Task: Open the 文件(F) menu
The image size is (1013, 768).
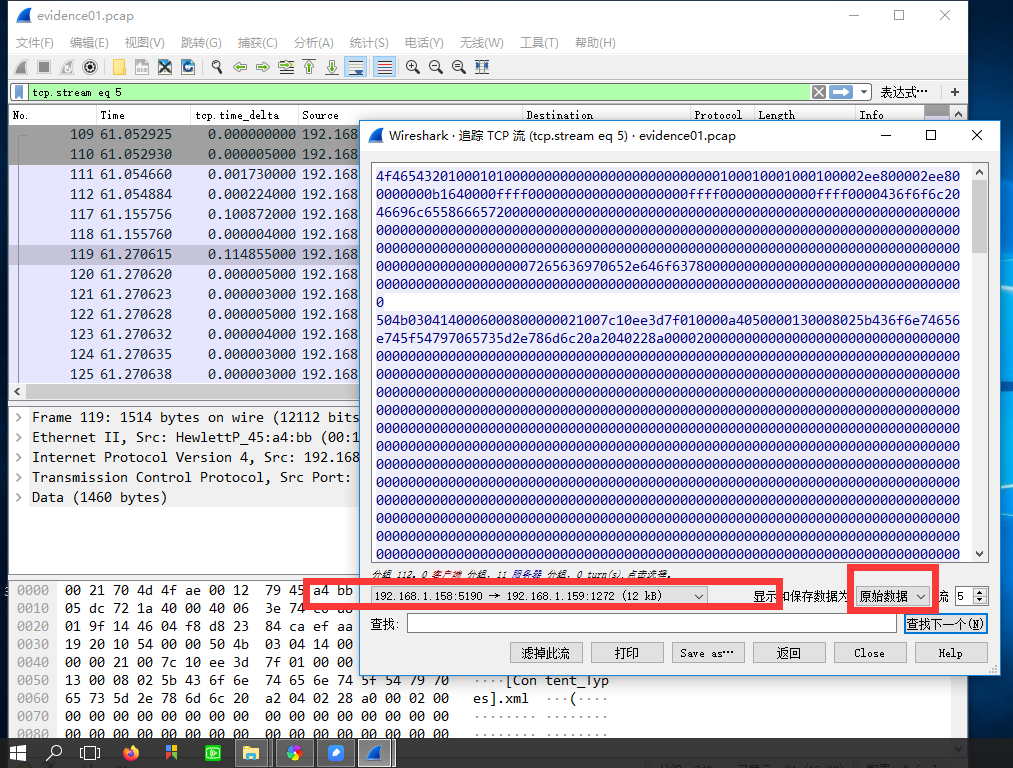Action: (x=34, y=43)
